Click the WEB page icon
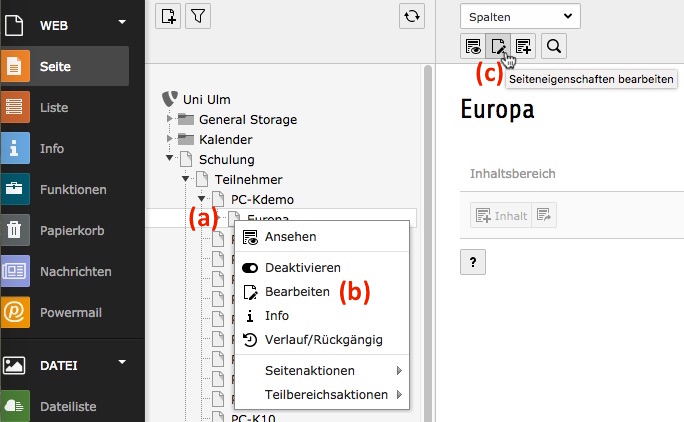The image size is (684, 422). tap(14, 25)
